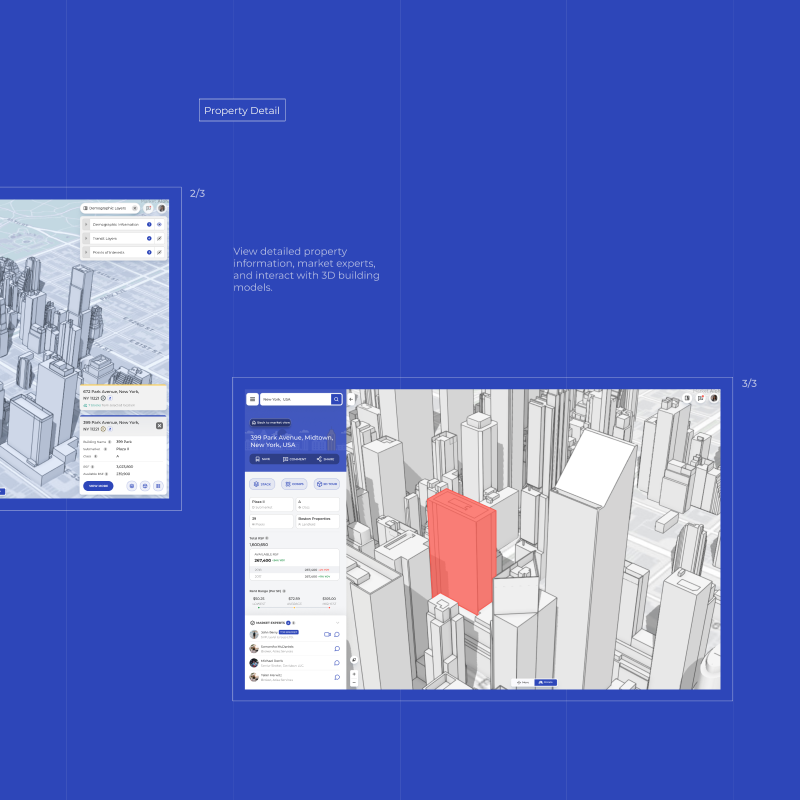Hide the Demographic Information layer via its eye icon
Viewport: 800px width, 800px height.
159,224
